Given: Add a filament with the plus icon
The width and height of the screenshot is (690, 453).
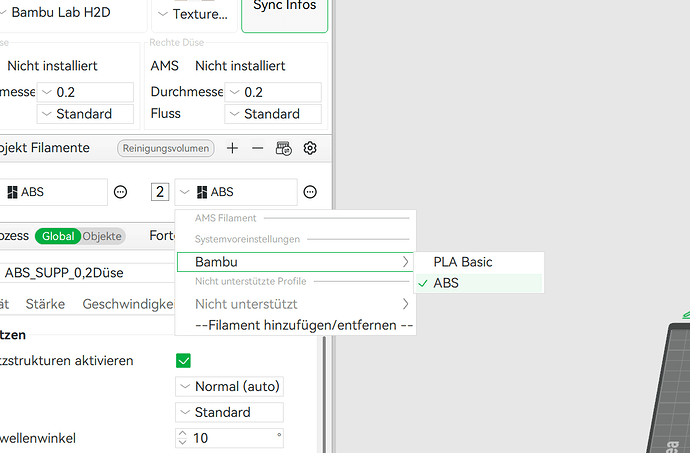Looking at the screenshot, I should coord(232,148).
